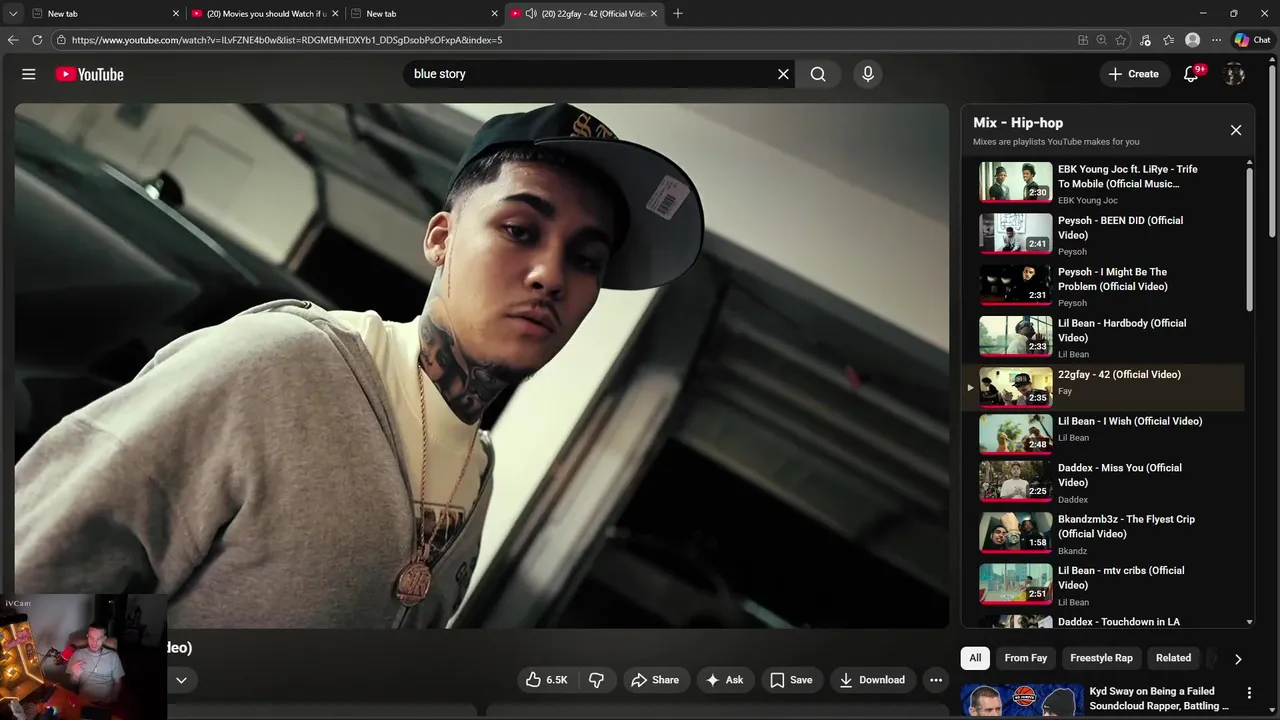
Task: Click the main video player
Action: tap(482, 366)
